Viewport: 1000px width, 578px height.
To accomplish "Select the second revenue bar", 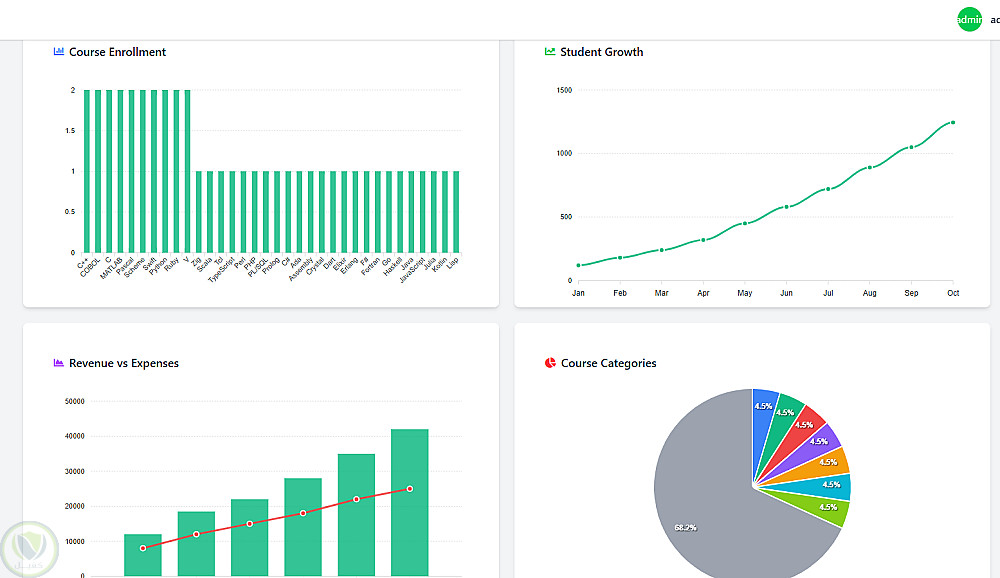I will click(x=196, y=544).
